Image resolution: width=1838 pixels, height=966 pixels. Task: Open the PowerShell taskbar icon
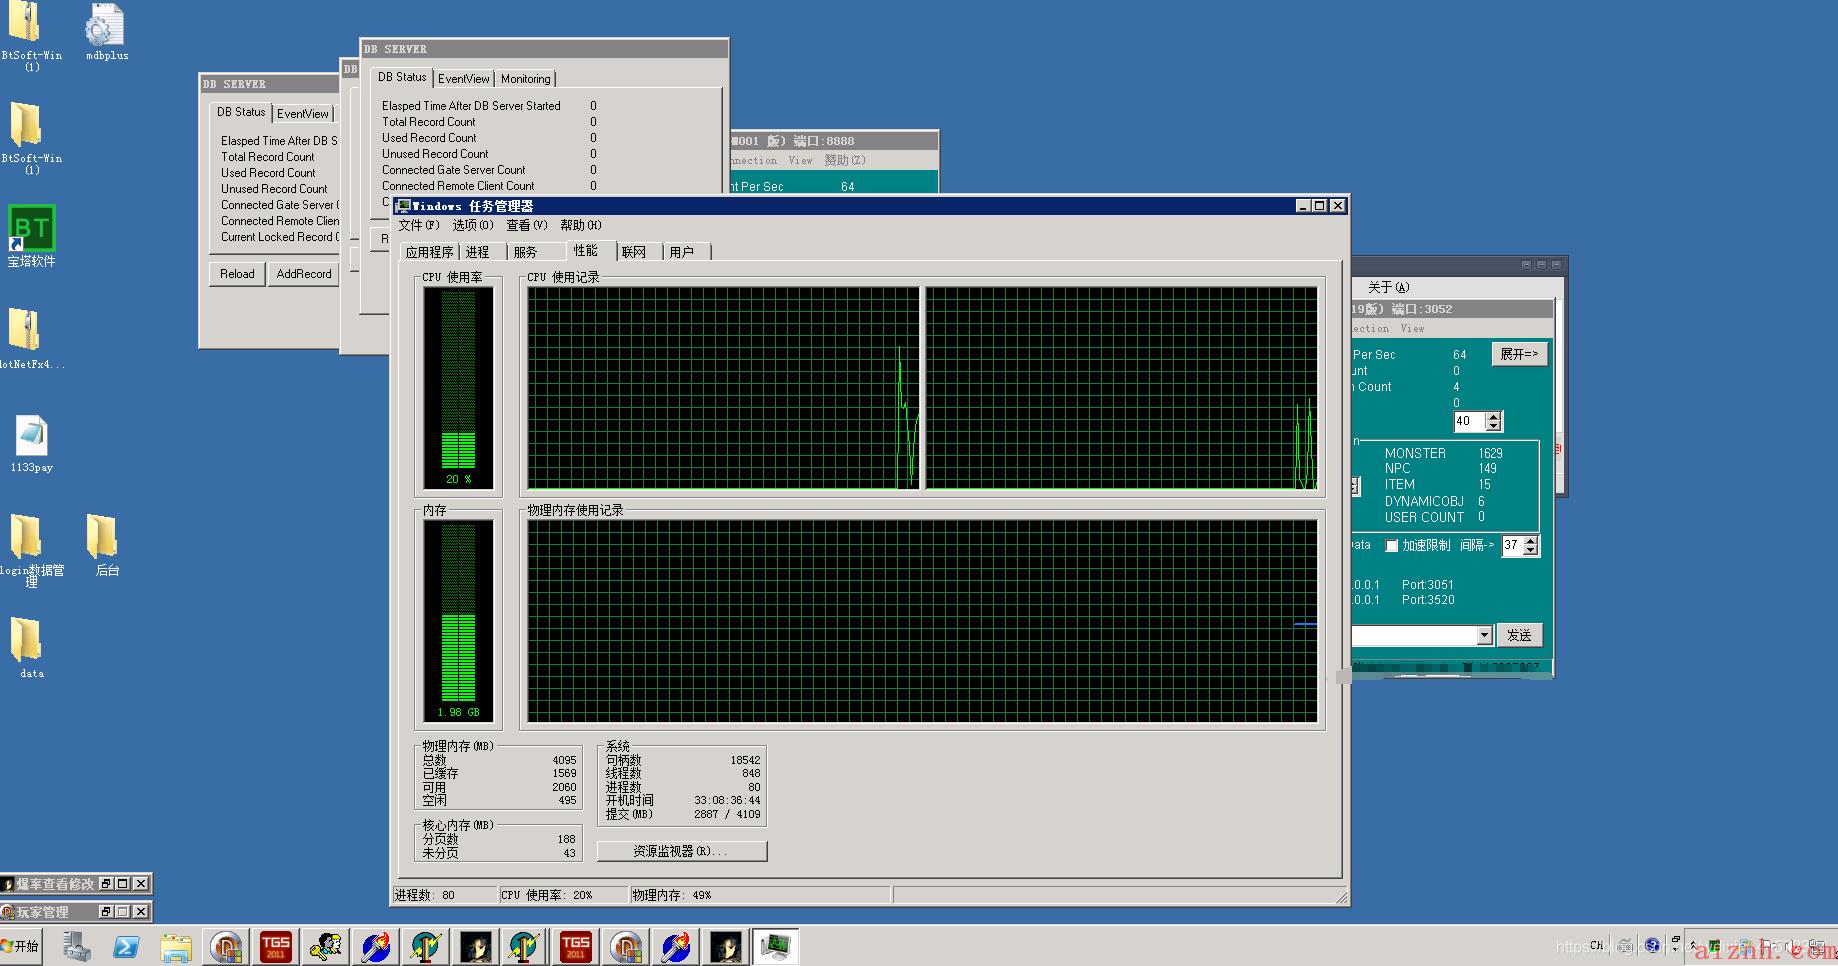pyautogui.click(x=126, y=946)
